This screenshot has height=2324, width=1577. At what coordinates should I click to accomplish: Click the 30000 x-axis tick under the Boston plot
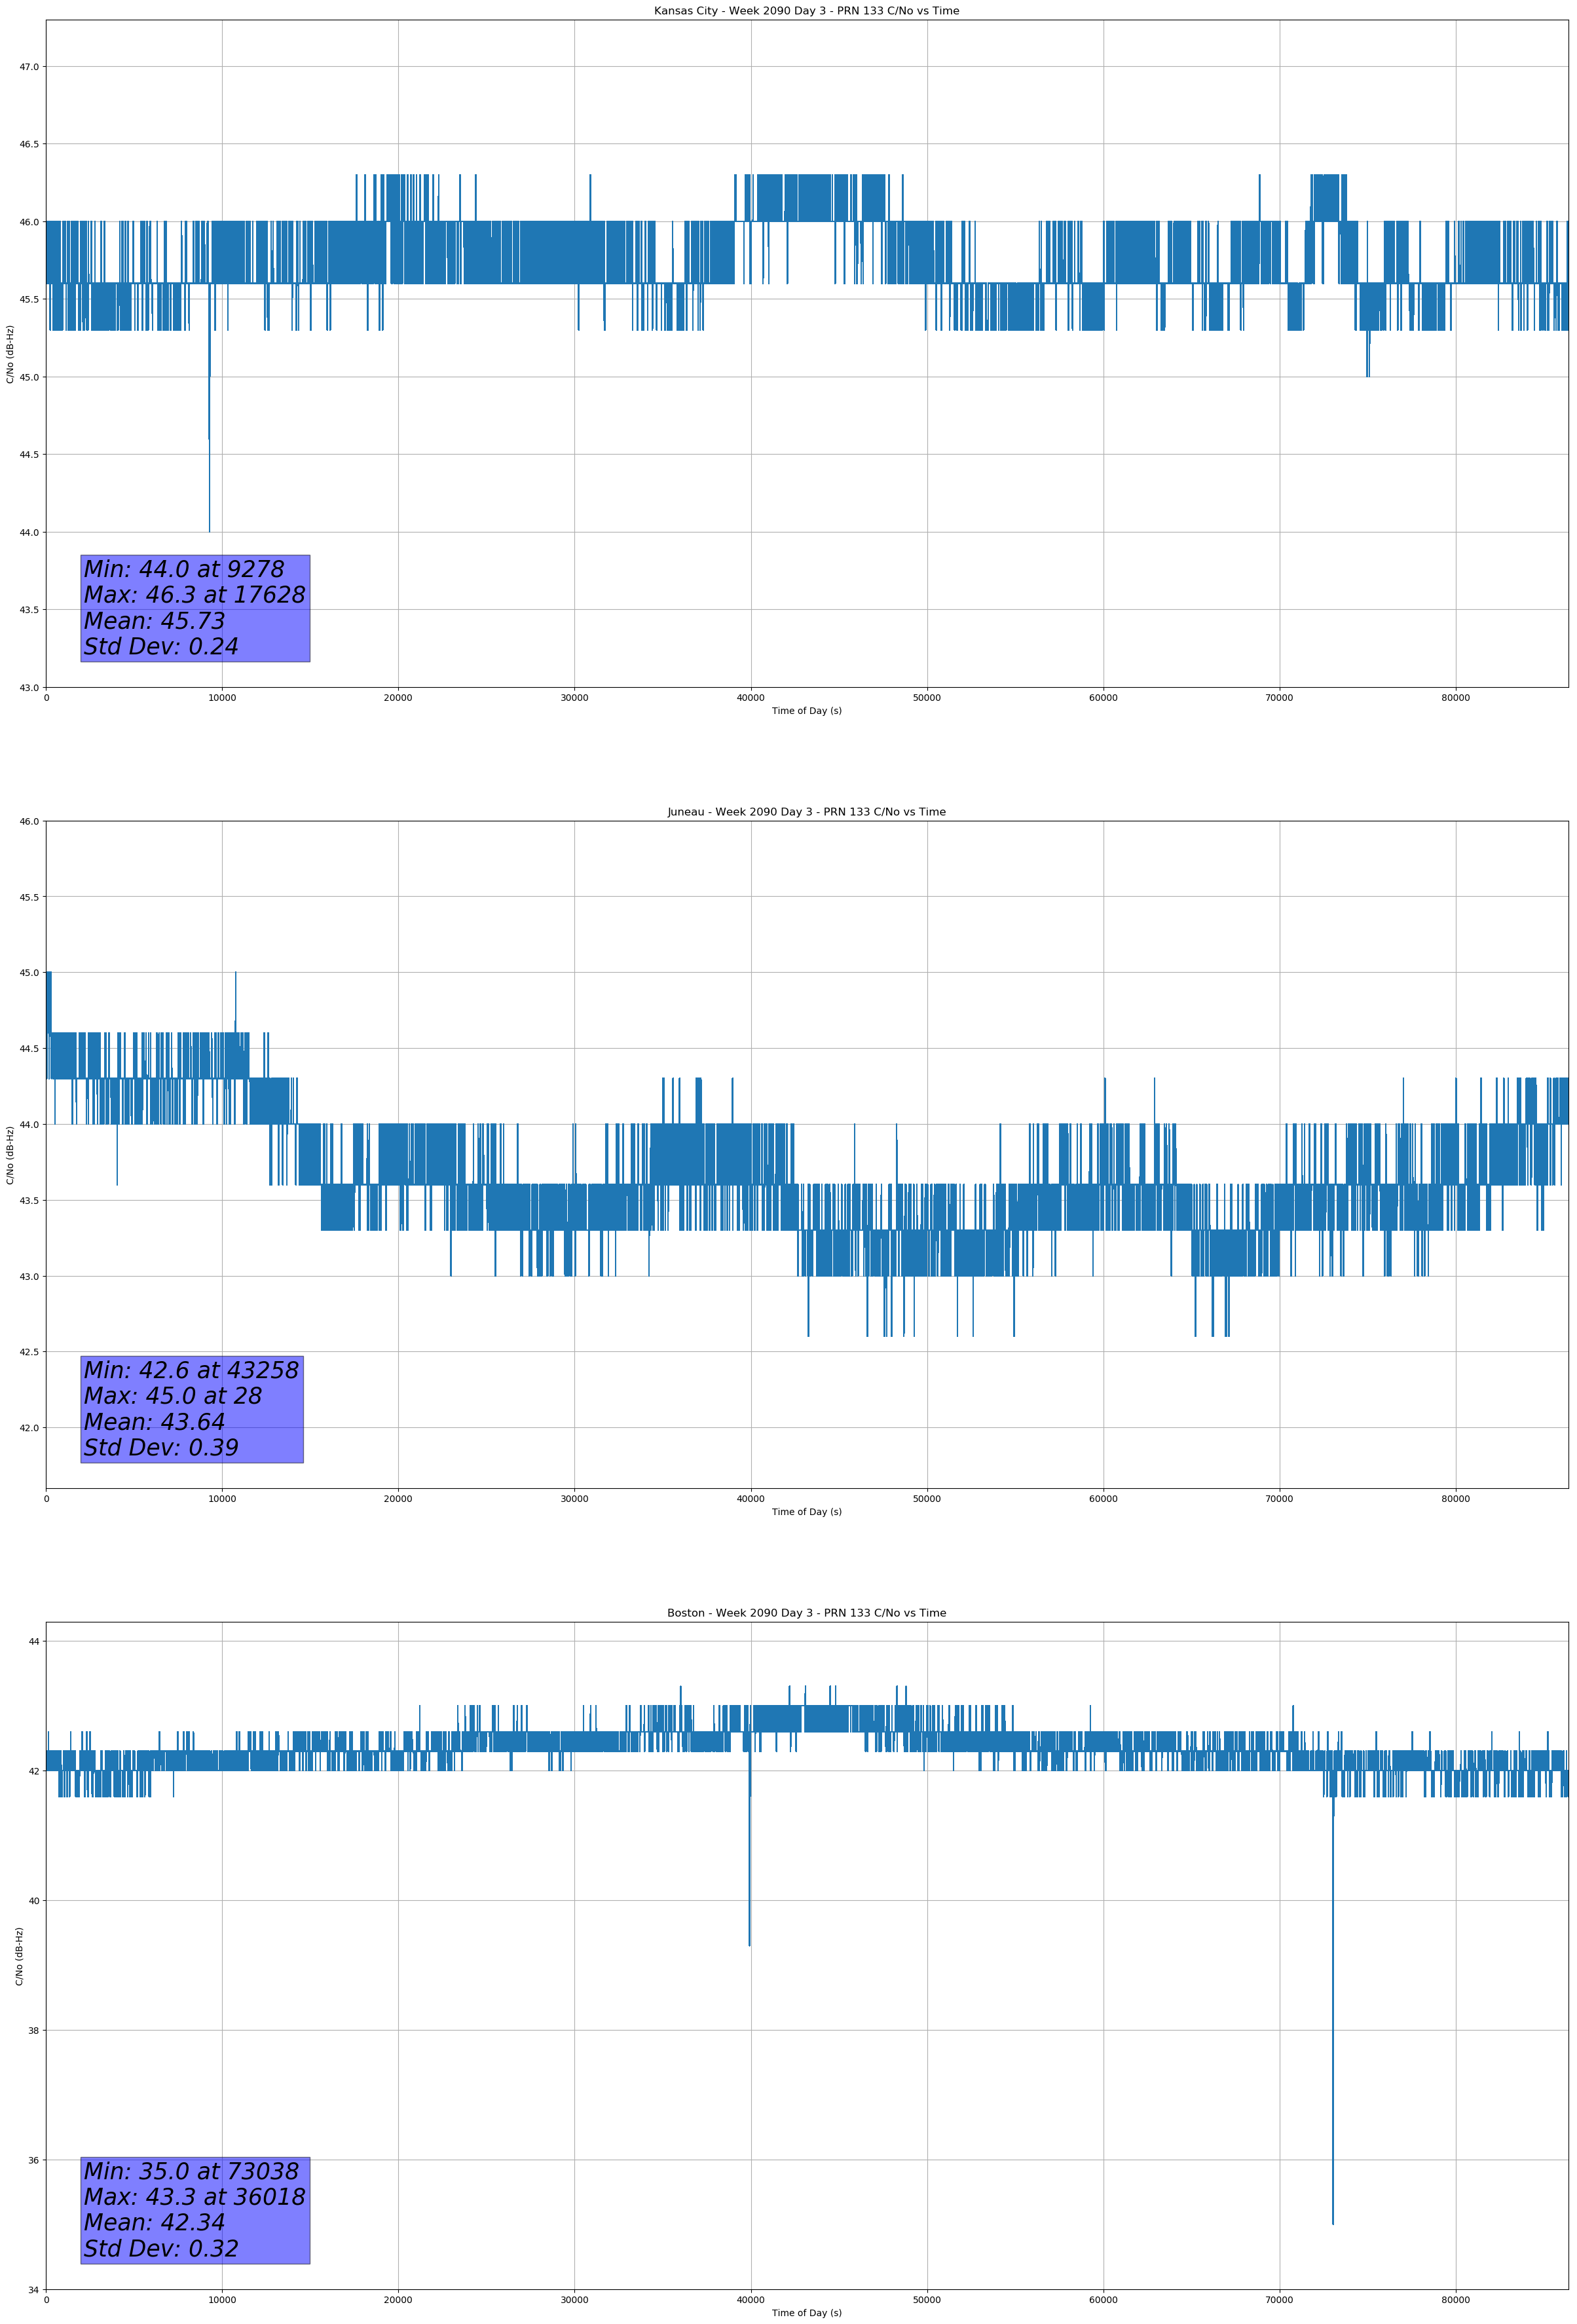pos(575,2300)
